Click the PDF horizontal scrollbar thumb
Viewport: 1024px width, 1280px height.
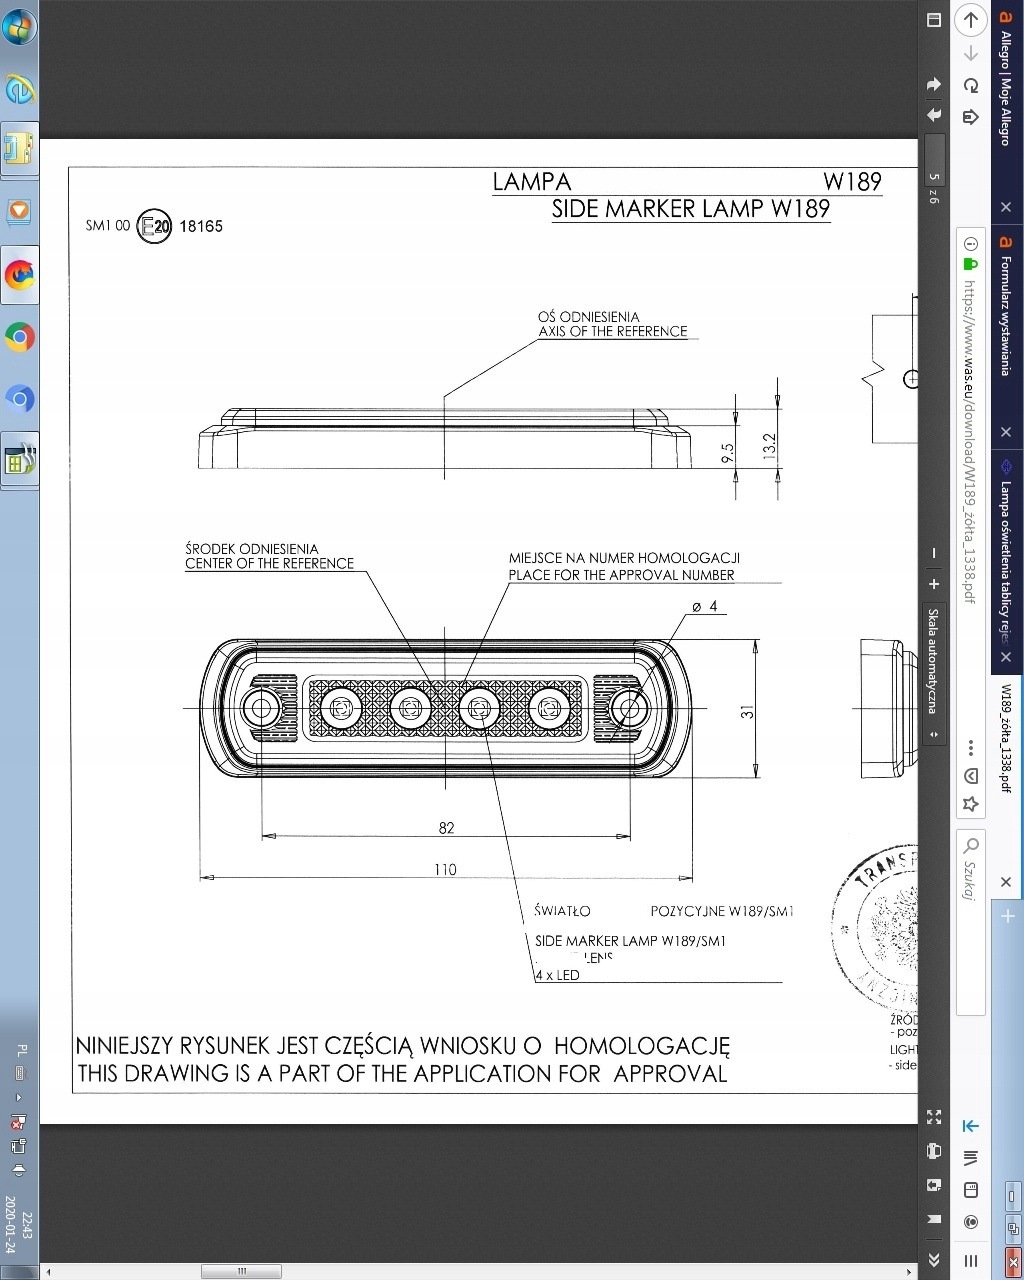point(241,1272)
